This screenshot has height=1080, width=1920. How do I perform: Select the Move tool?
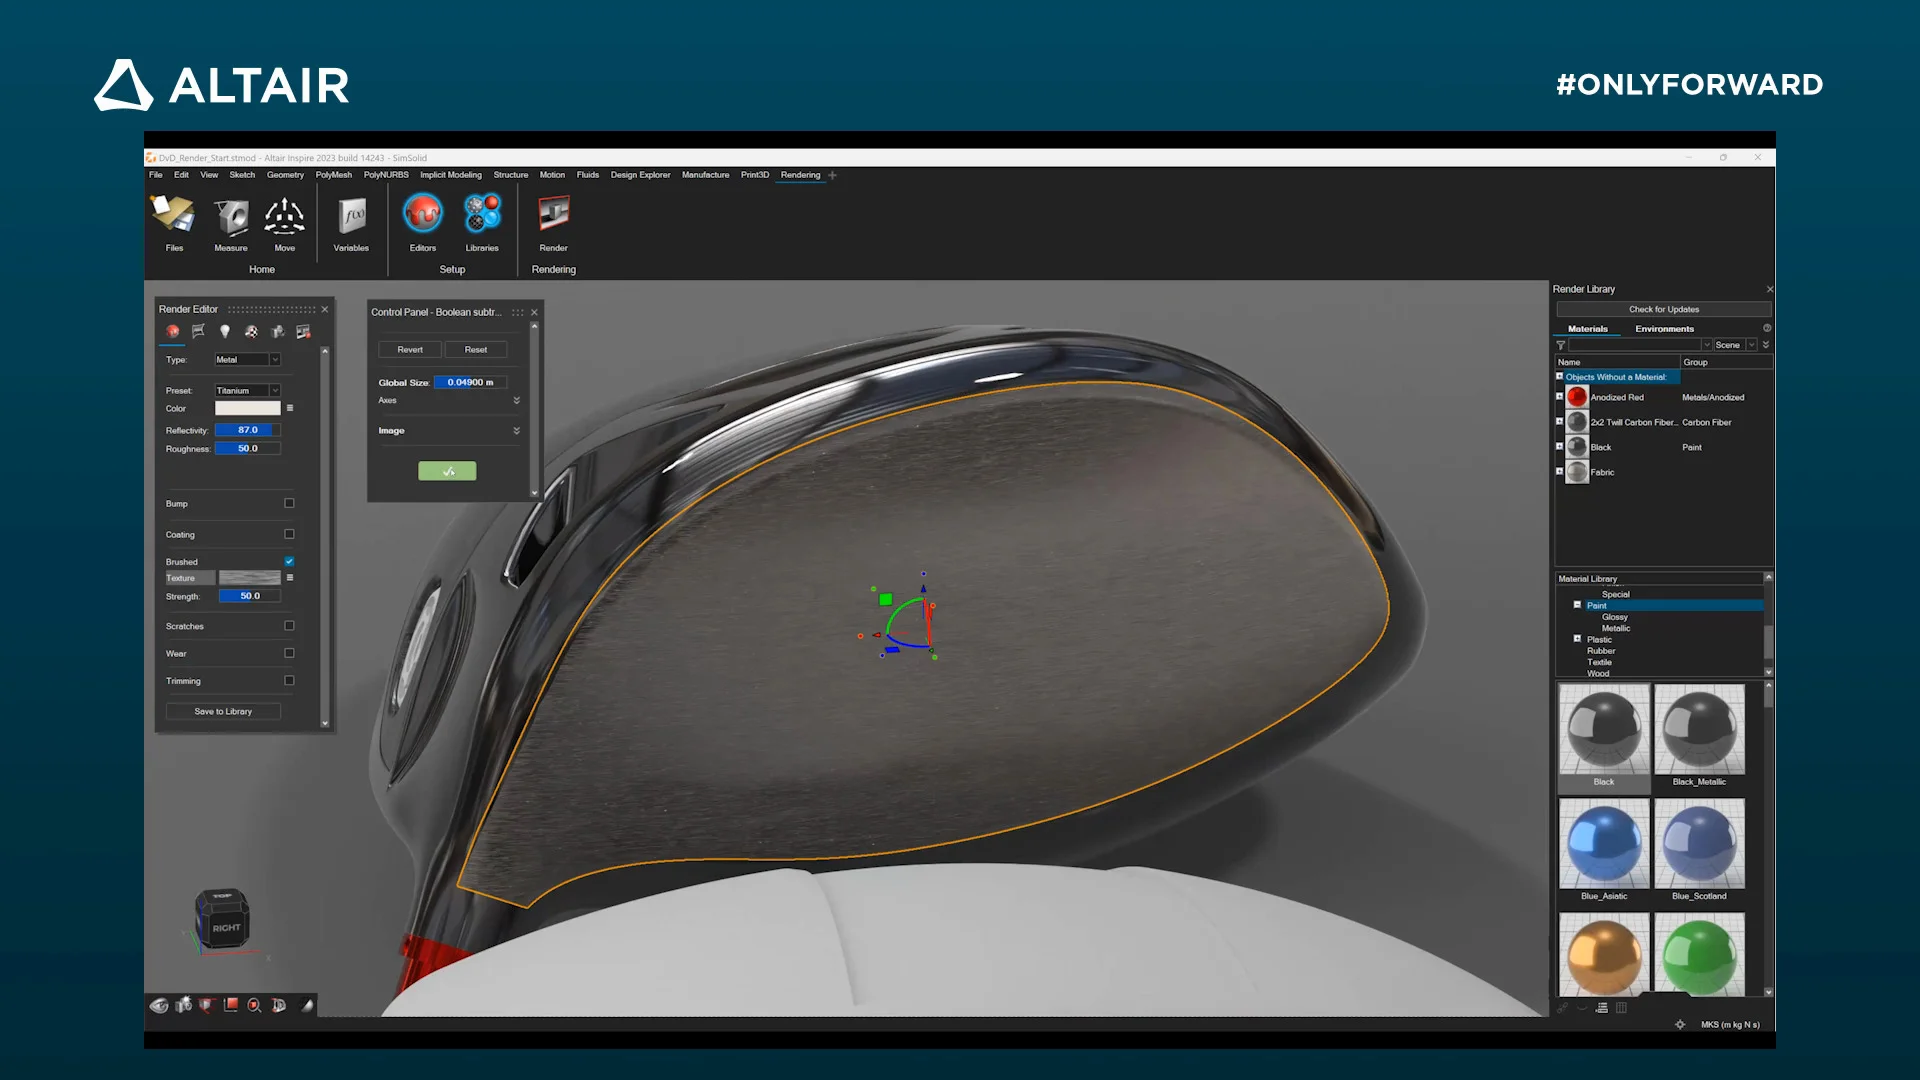click(285, 218)
